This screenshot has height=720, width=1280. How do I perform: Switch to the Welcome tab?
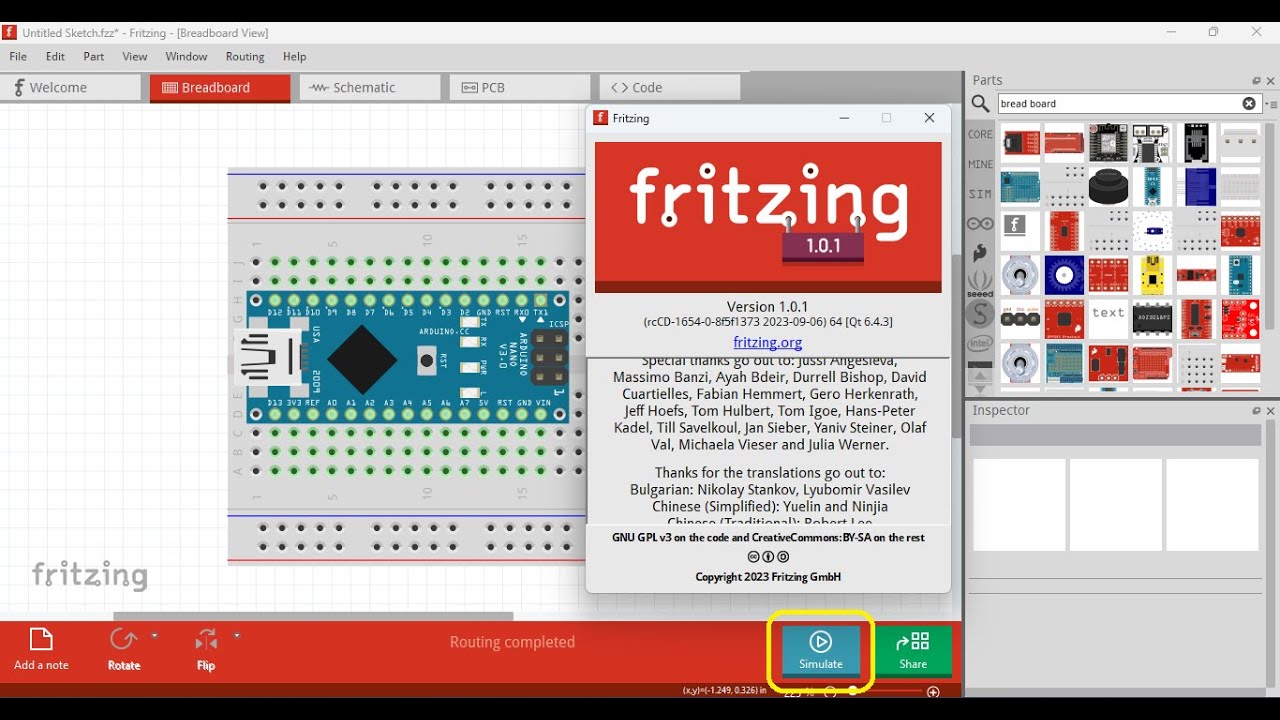(70, 88)
